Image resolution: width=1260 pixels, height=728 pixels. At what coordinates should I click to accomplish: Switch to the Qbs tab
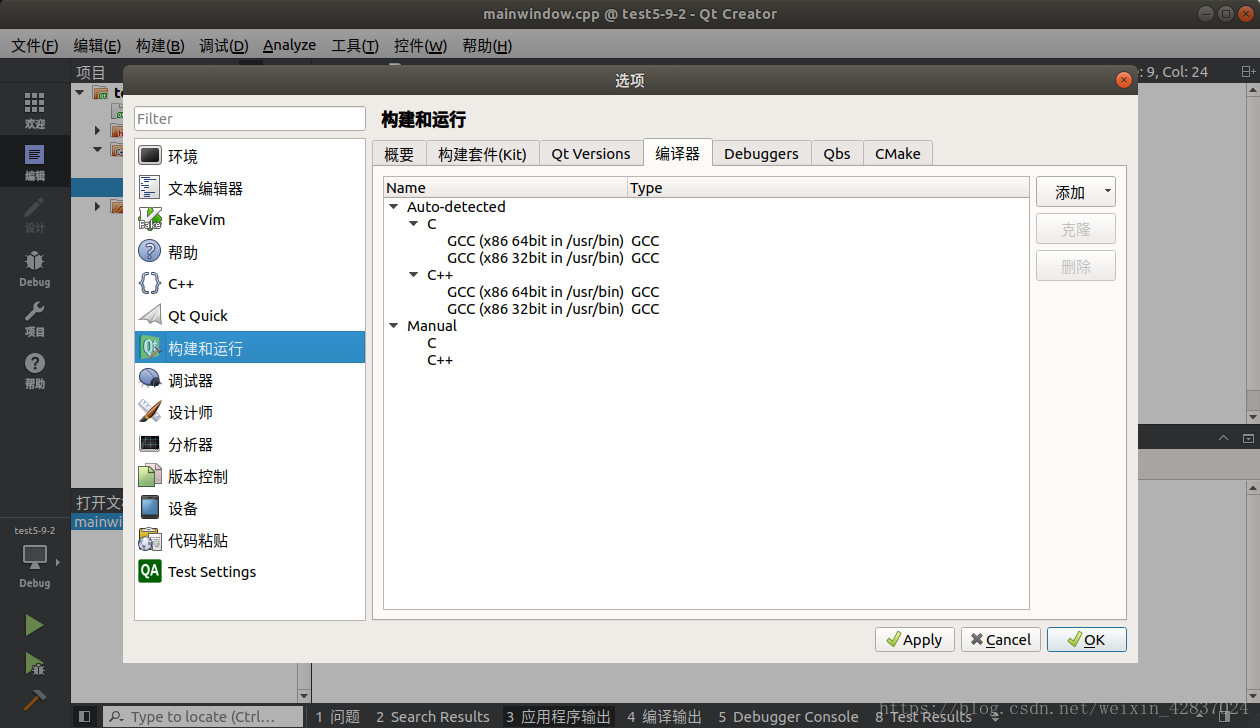coord(837,154)
